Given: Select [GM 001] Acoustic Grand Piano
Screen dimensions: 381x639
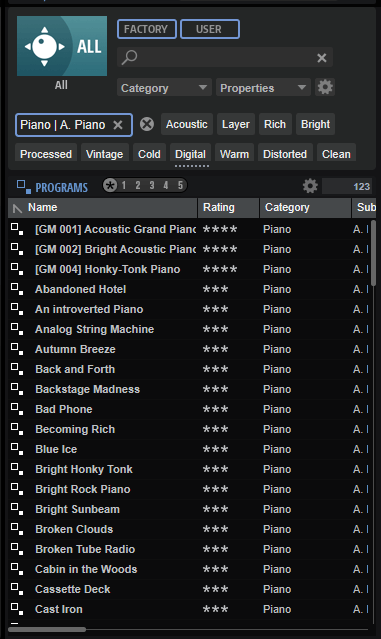Looking at the screenshot, I should coord(115,229).
